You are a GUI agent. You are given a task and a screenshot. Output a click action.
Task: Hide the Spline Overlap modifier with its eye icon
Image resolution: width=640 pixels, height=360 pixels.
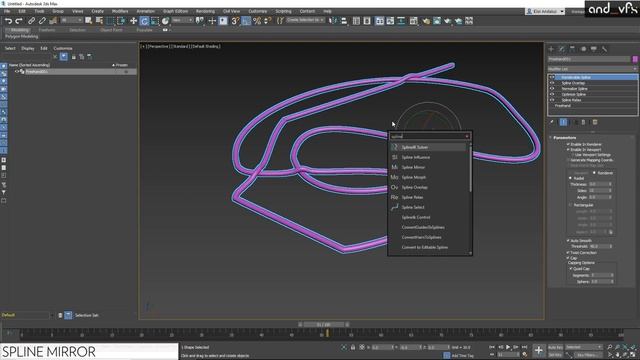(552, 83)
